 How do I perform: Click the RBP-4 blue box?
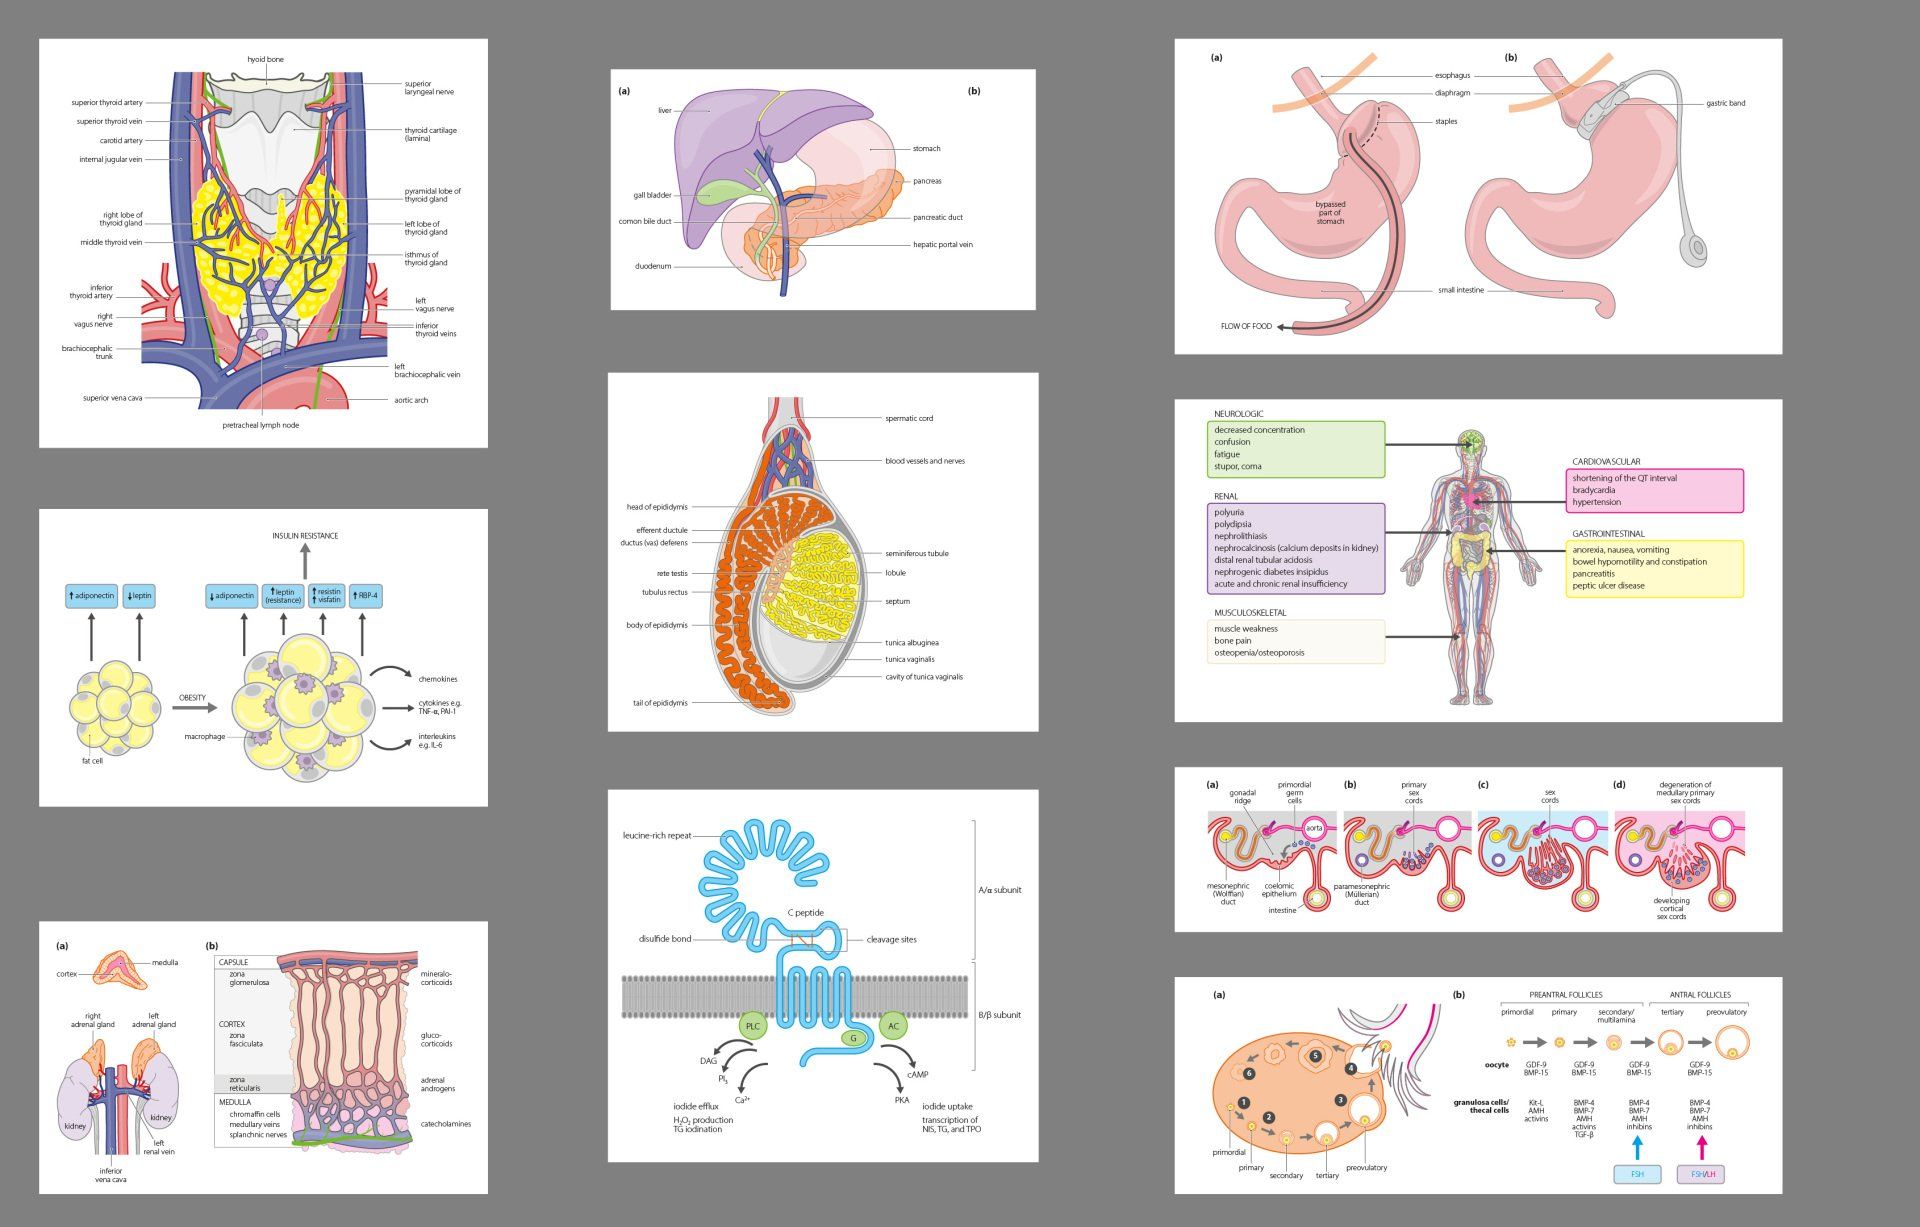[366, 596]
